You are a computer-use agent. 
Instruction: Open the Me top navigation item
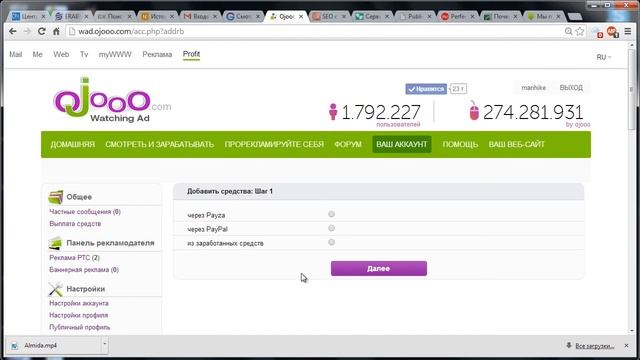[38, 54]
